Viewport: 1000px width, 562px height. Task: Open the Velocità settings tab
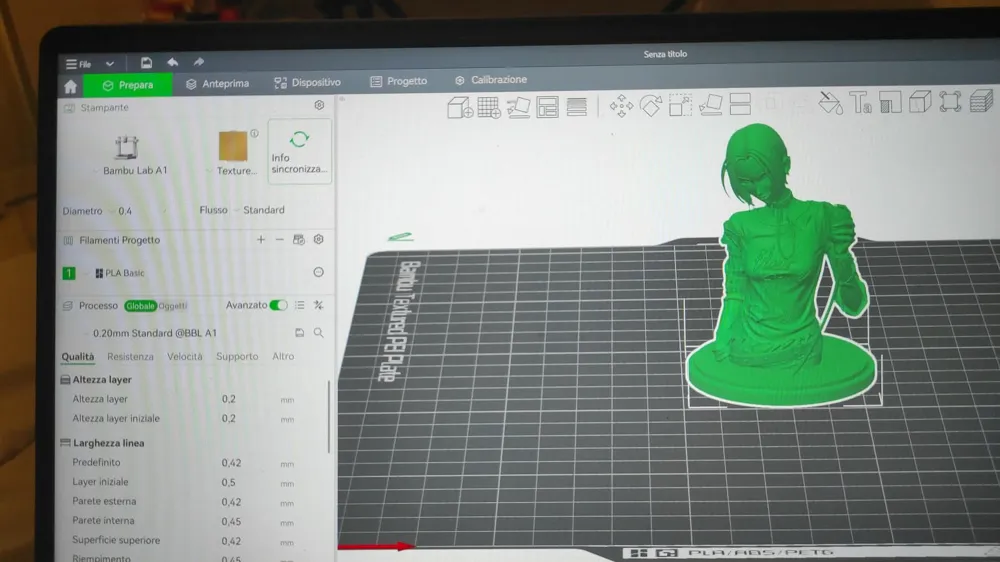pyautogui.click(x=184, y=357)
